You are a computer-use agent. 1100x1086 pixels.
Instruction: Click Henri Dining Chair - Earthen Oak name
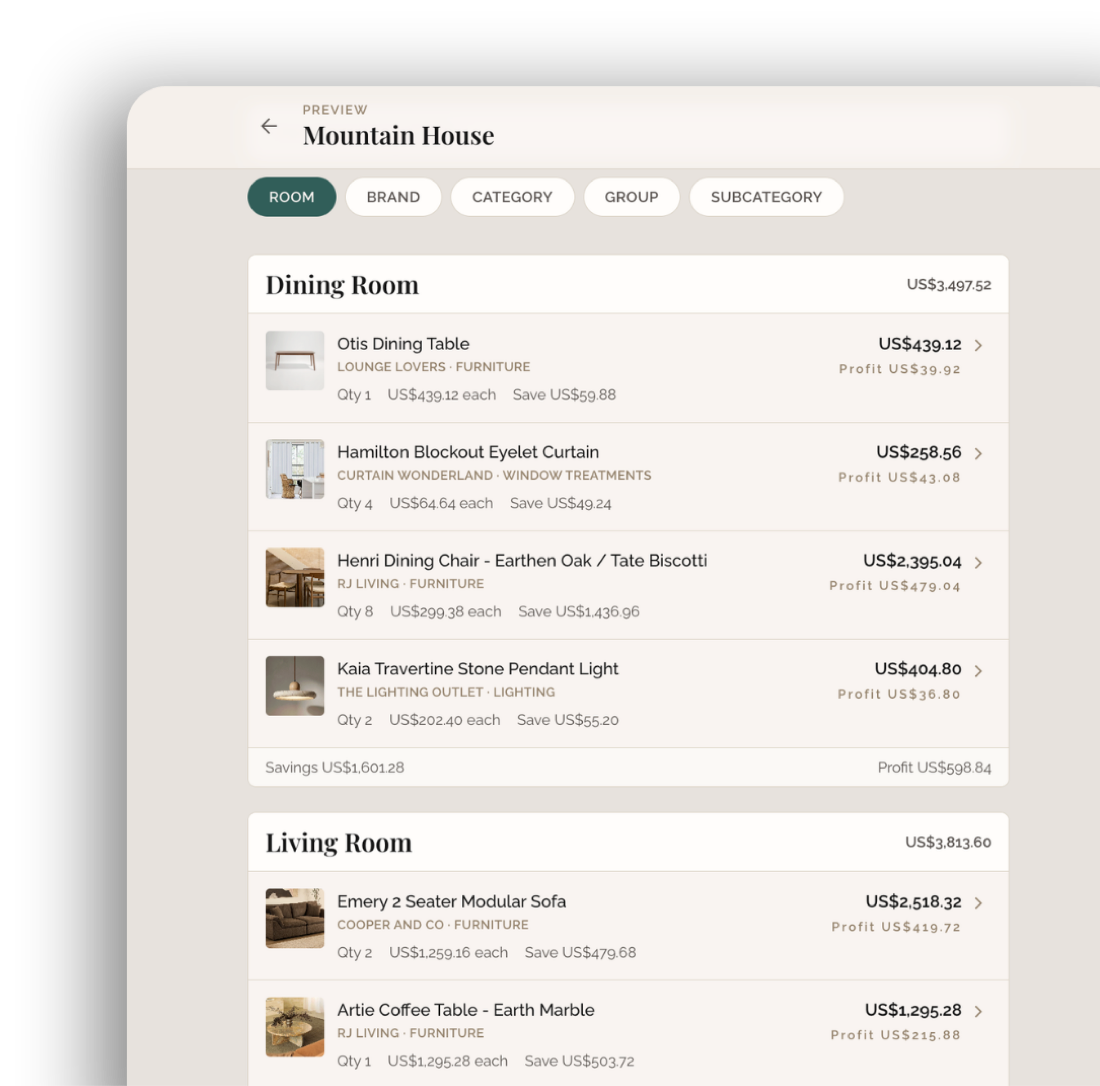pyautogui.click(x=522, y=561)
